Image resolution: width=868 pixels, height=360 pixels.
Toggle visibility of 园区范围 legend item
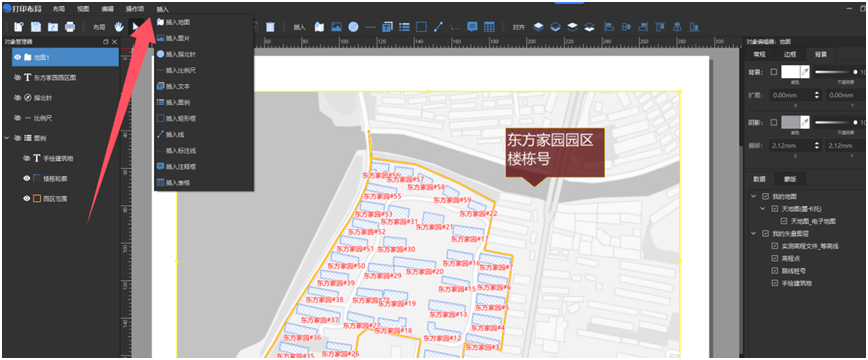27,198
